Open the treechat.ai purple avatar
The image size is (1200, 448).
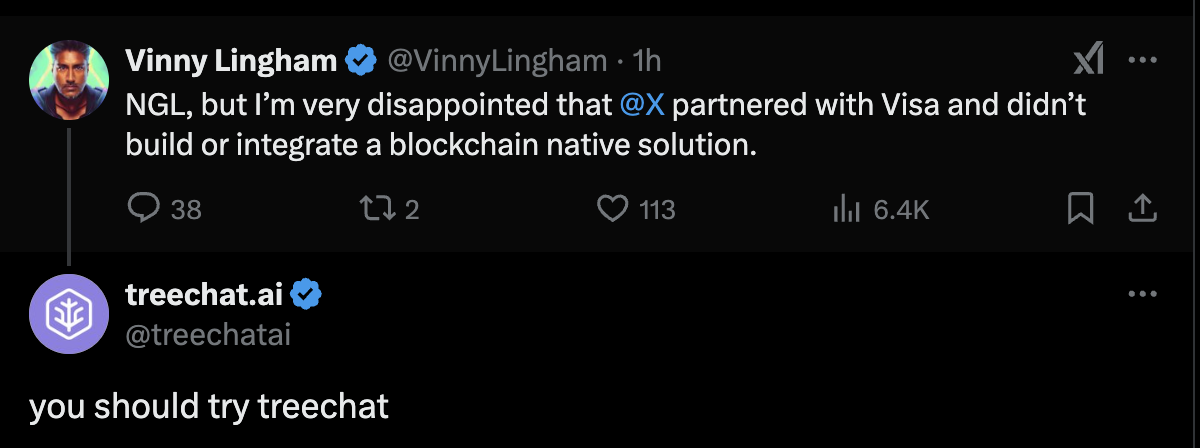(x=68, y=314)
